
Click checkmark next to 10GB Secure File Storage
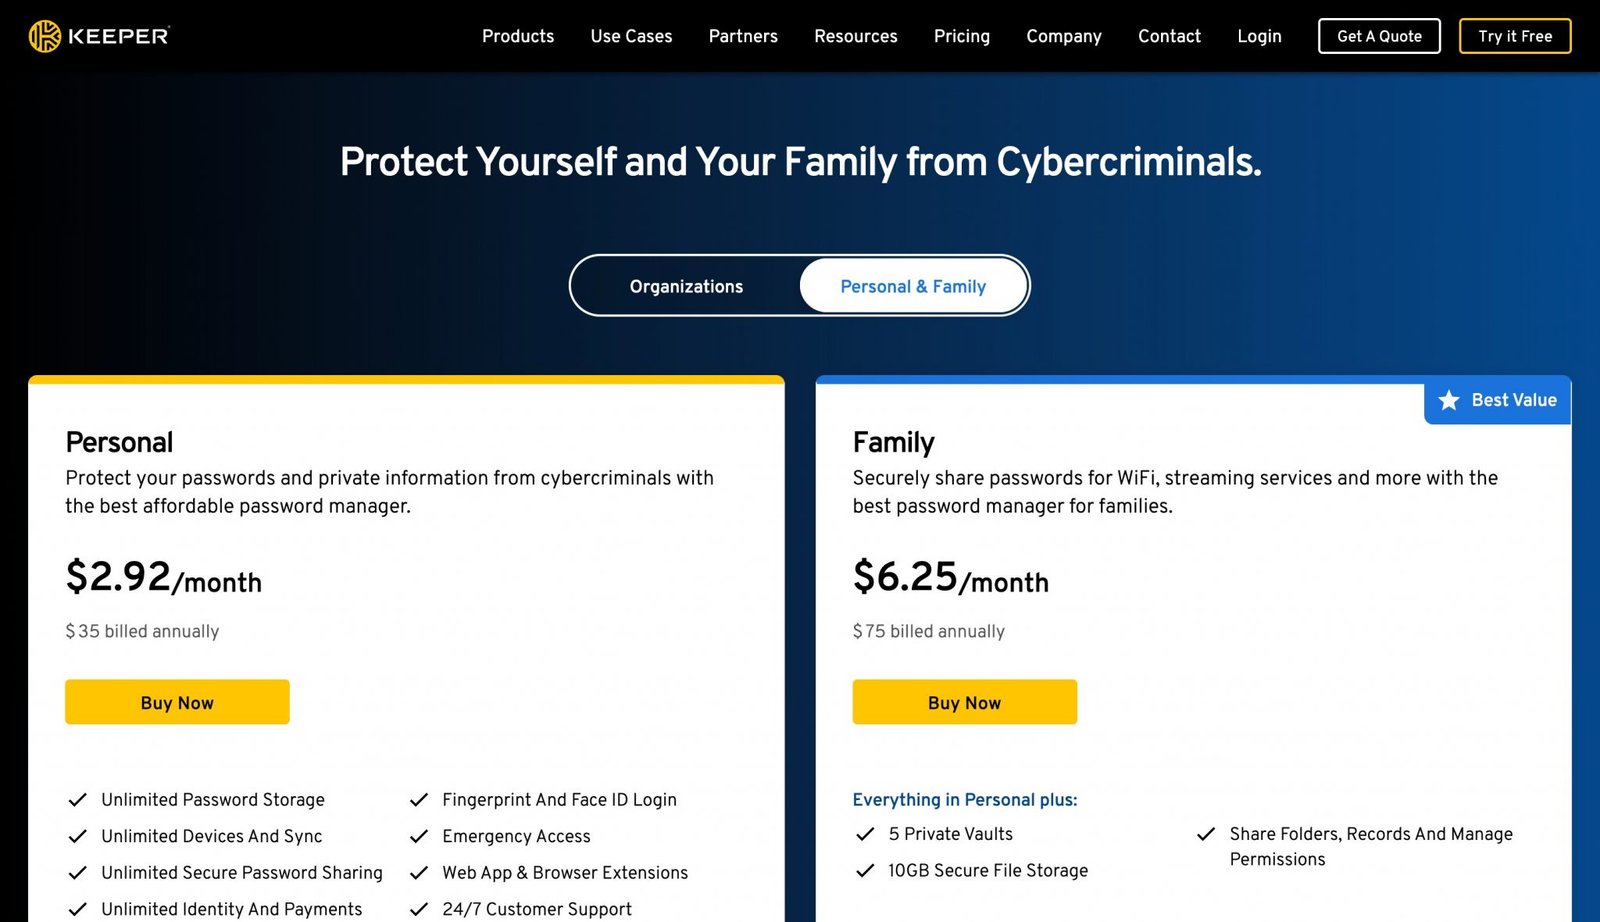pyautogui.click(x=865, y=871)
